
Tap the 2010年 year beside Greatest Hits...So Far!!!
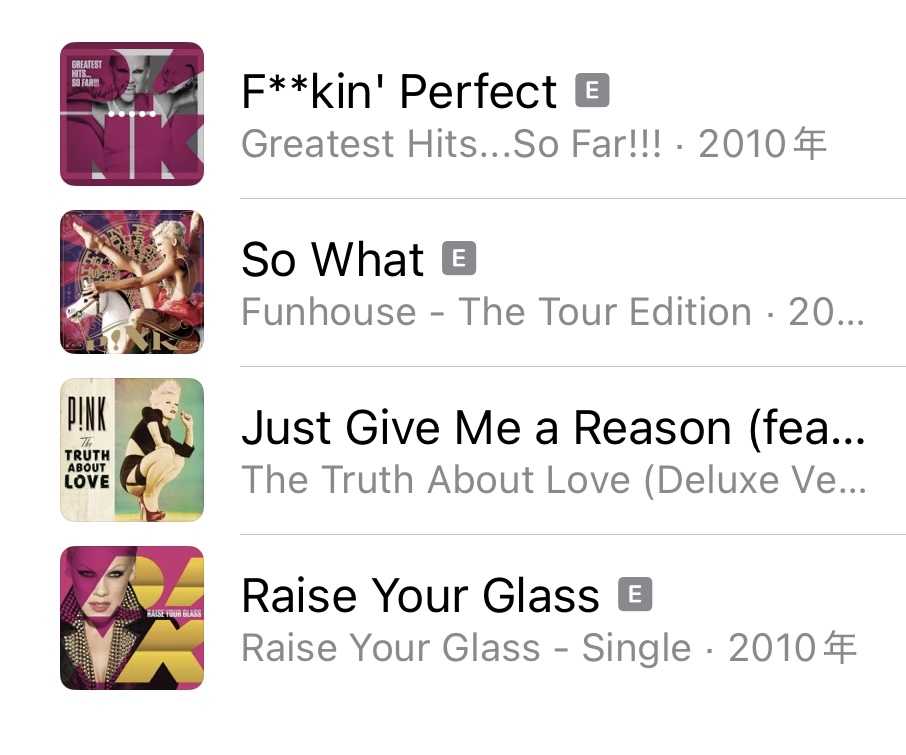pyautogui.click(x=762, y=145)
